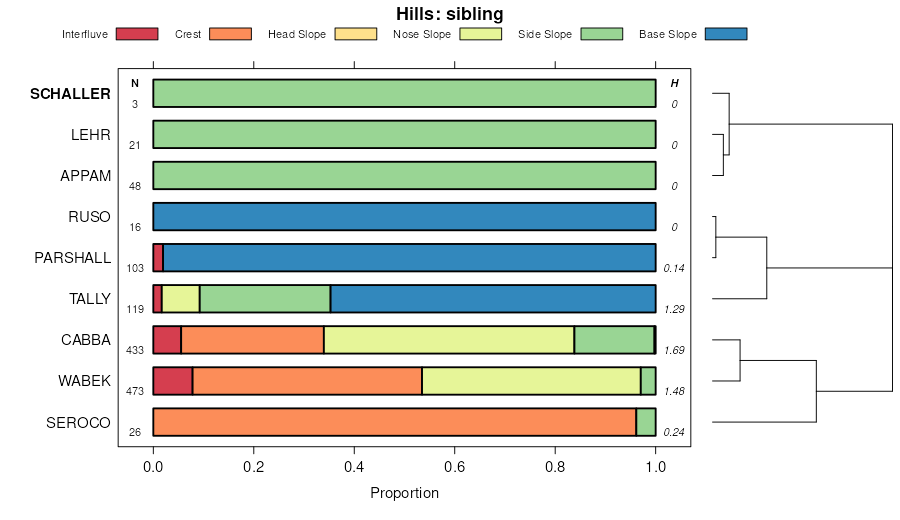900x520 pixels.
Task: Click the red Interfluve segment of WABEK
Action: tap(172, 381)
